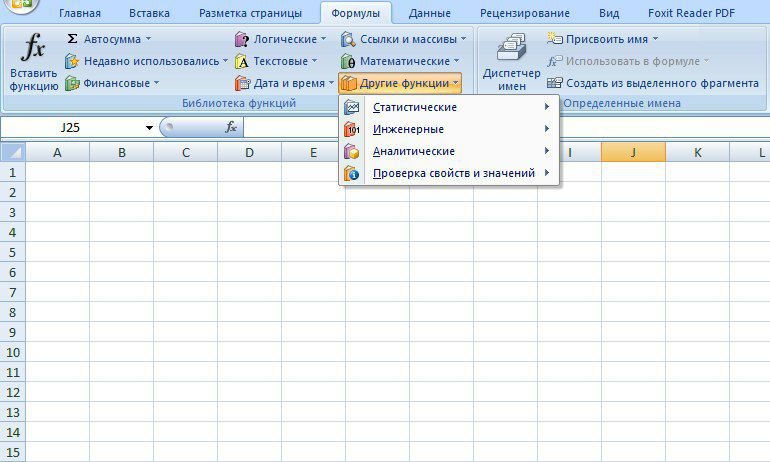Select the highlighted column J header

633,153
